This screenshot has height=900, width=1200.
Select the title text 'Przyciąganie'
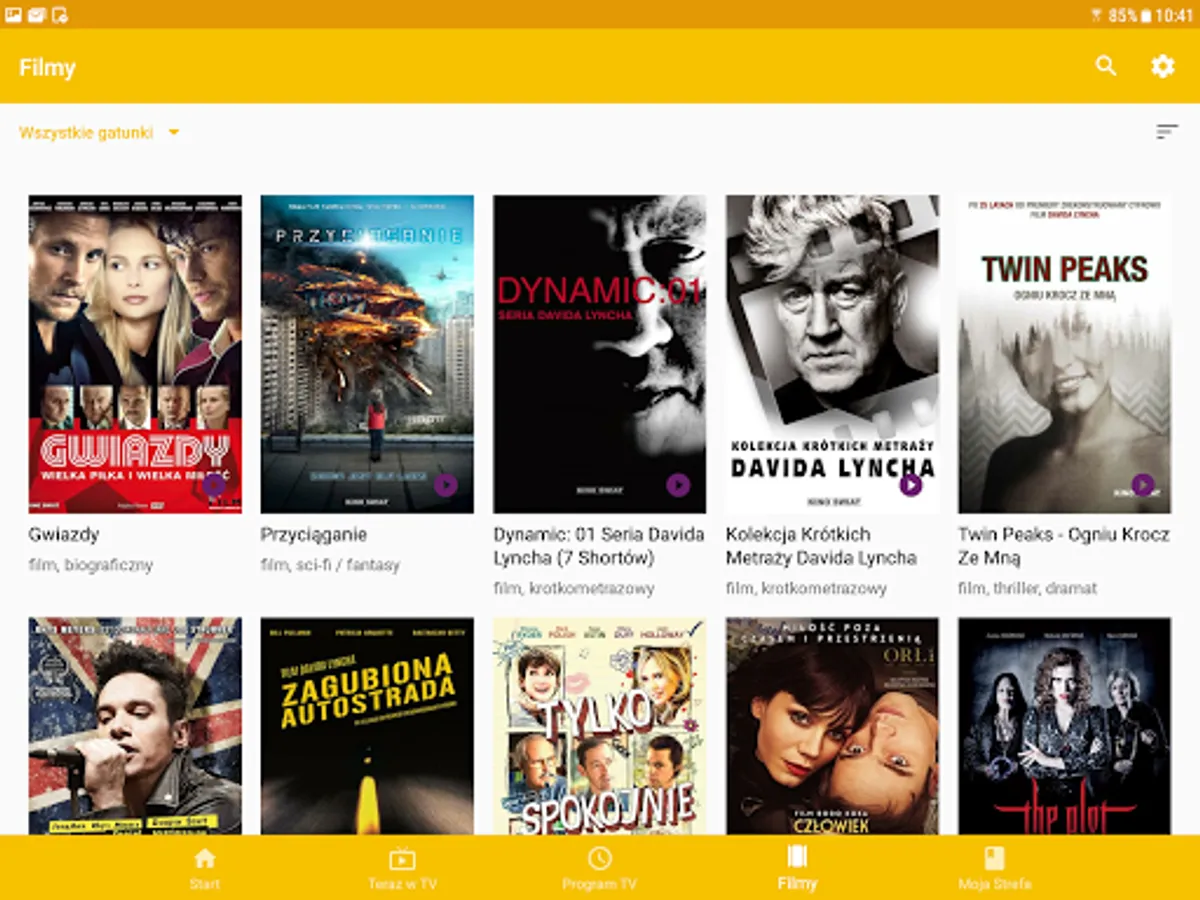(314, 535)
